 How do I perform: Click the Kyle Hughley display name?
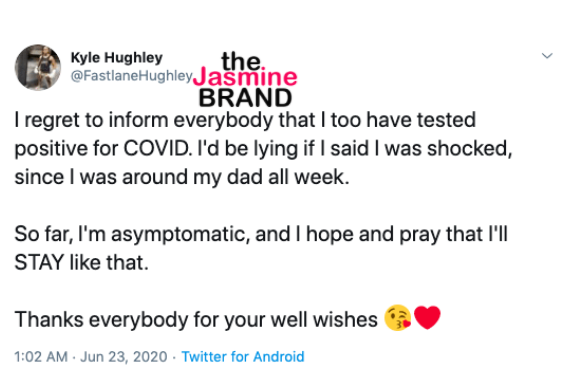pos(117,58)
